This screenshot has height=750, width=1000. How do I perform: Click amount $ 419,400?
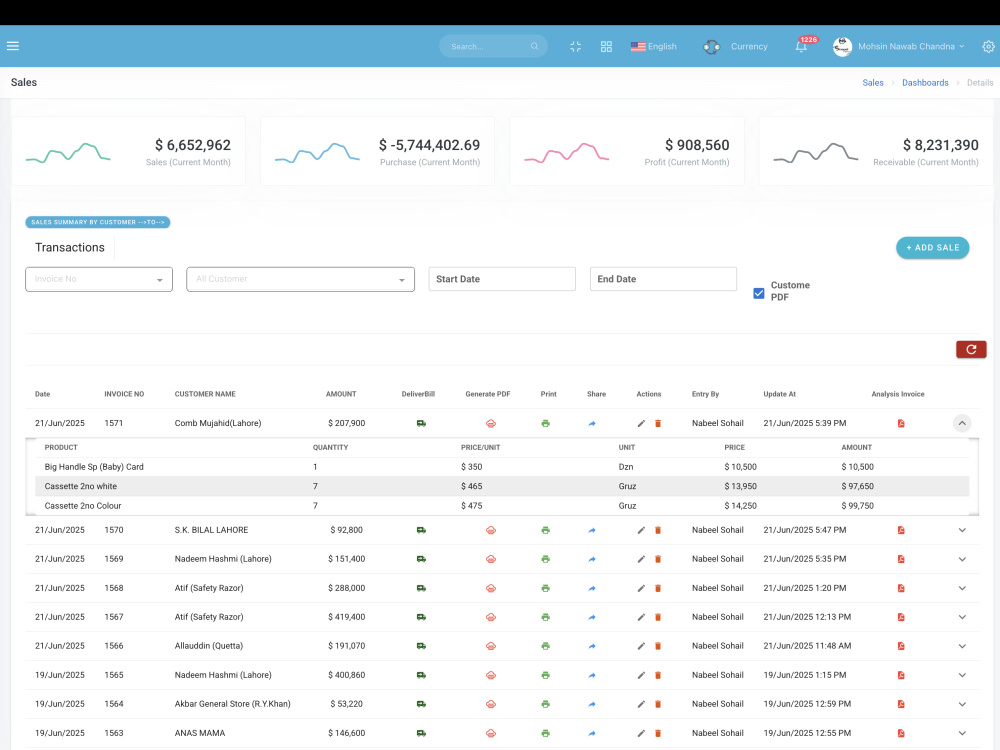pos(346,617)
